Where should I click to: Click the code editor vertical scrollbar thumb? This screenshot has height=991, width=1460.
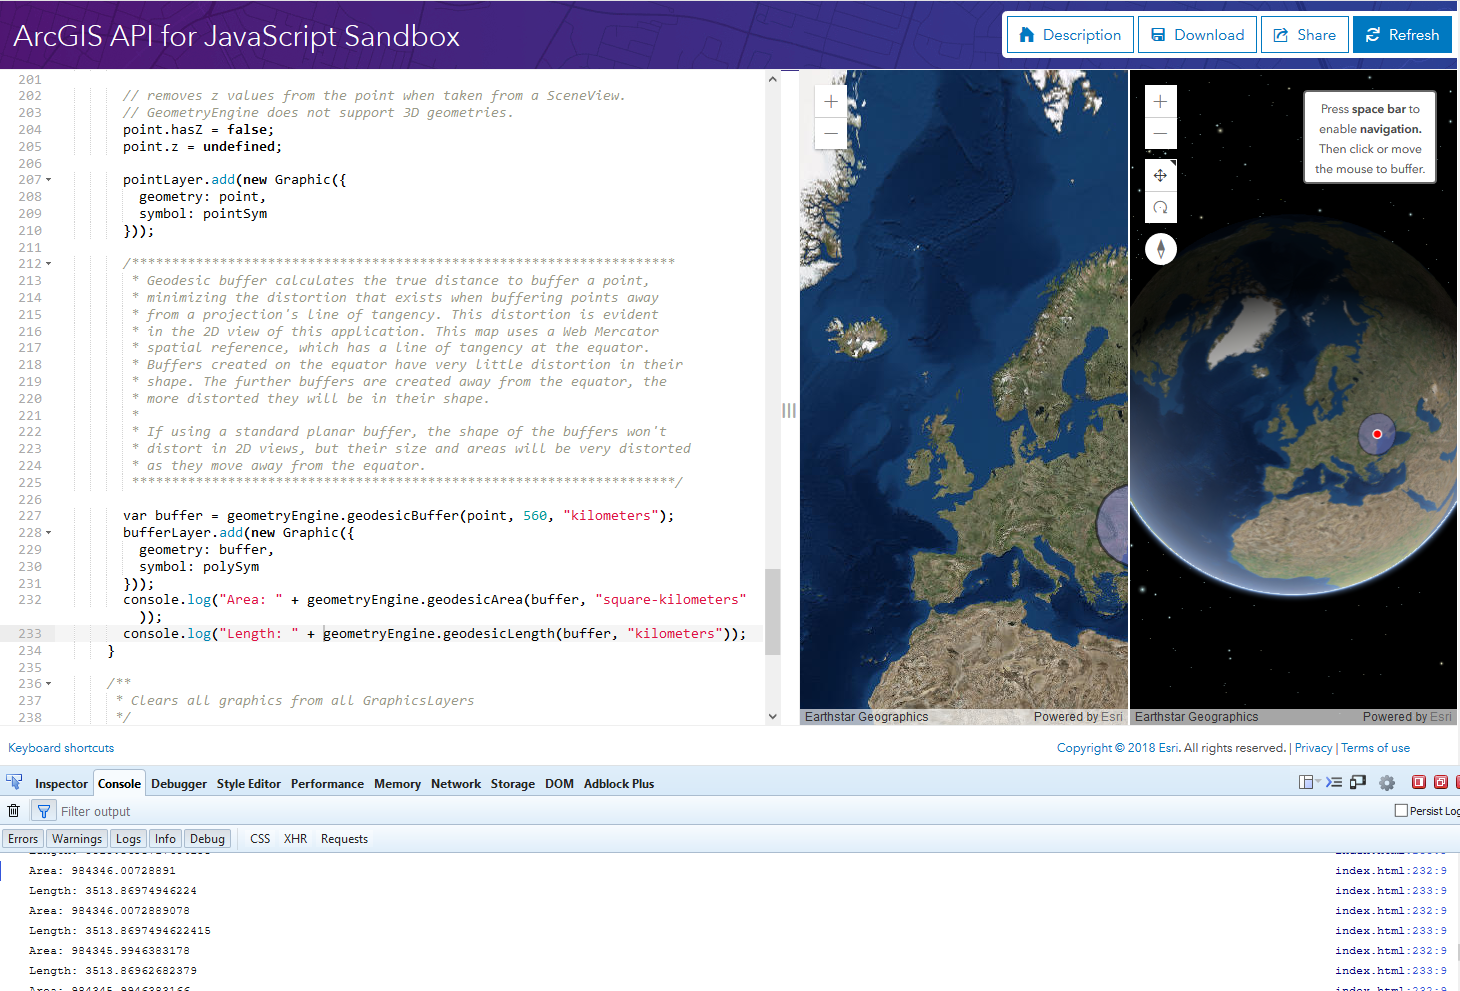pos(772,612)
